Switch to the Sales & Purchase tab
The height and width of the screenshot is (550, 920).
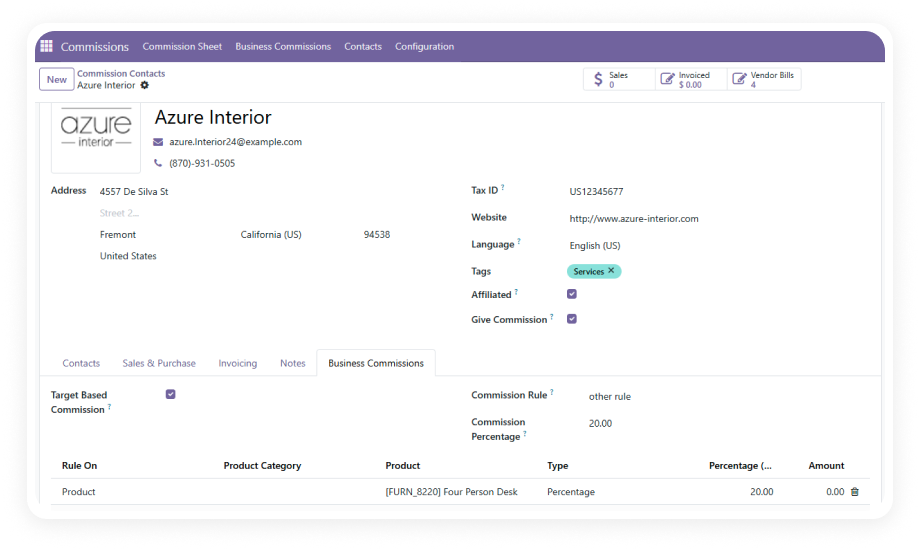click(159, 363)
